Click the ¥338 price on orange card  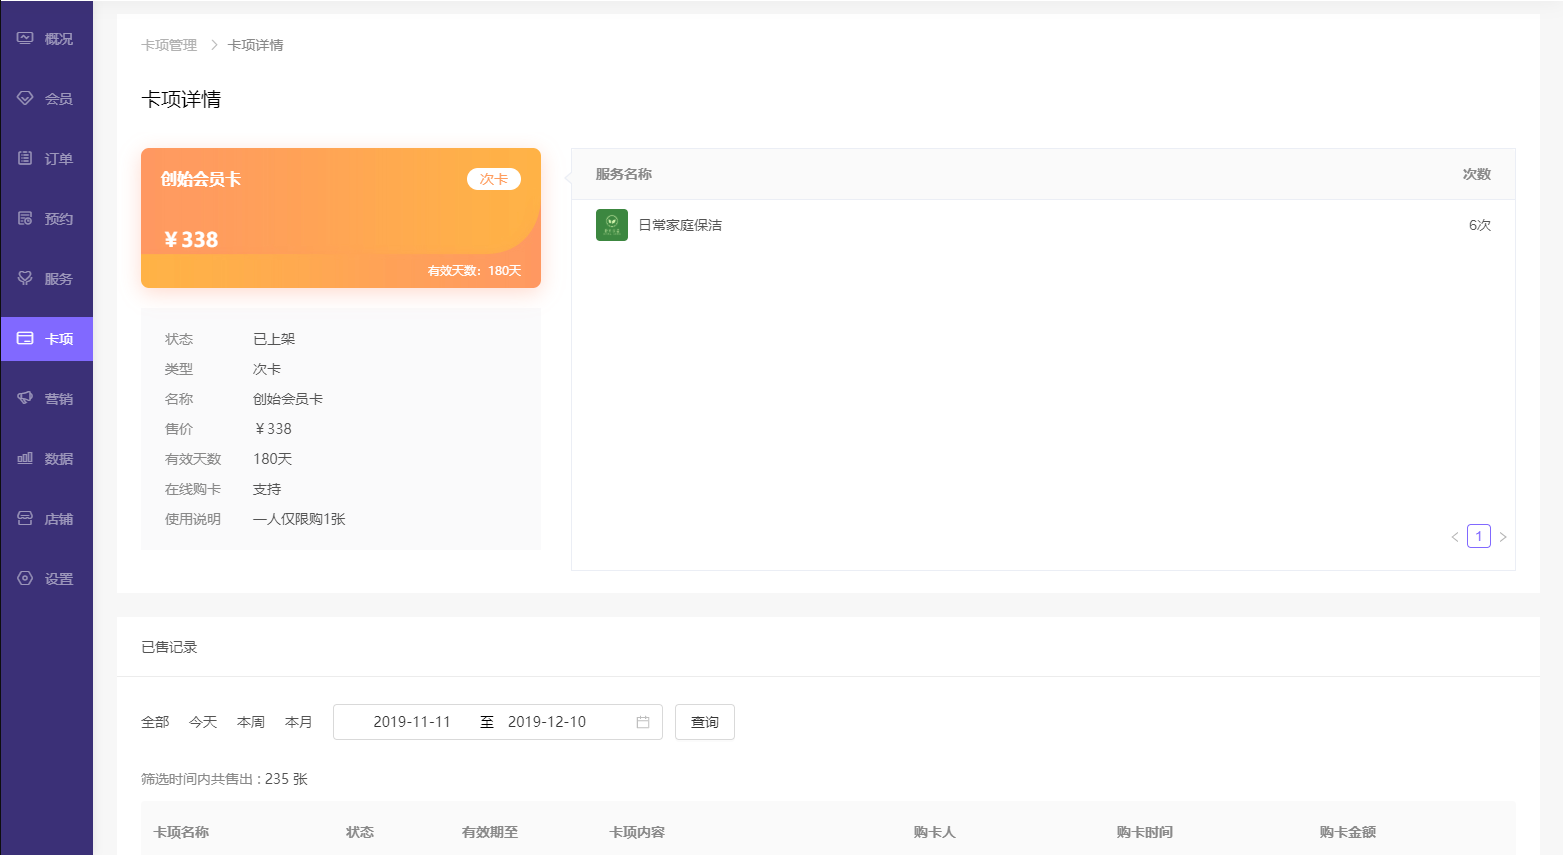191,240
